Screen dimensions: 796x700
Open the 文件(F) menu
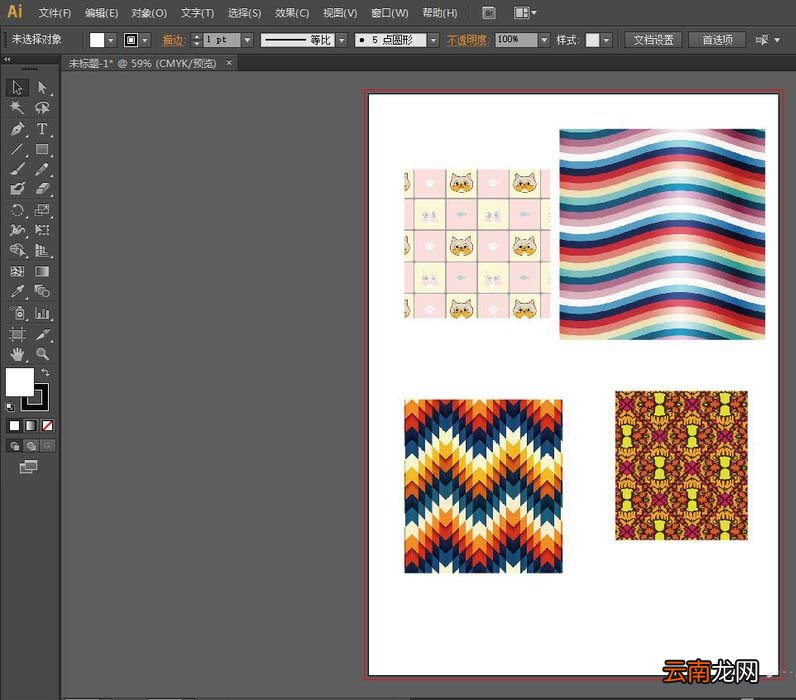54,13
